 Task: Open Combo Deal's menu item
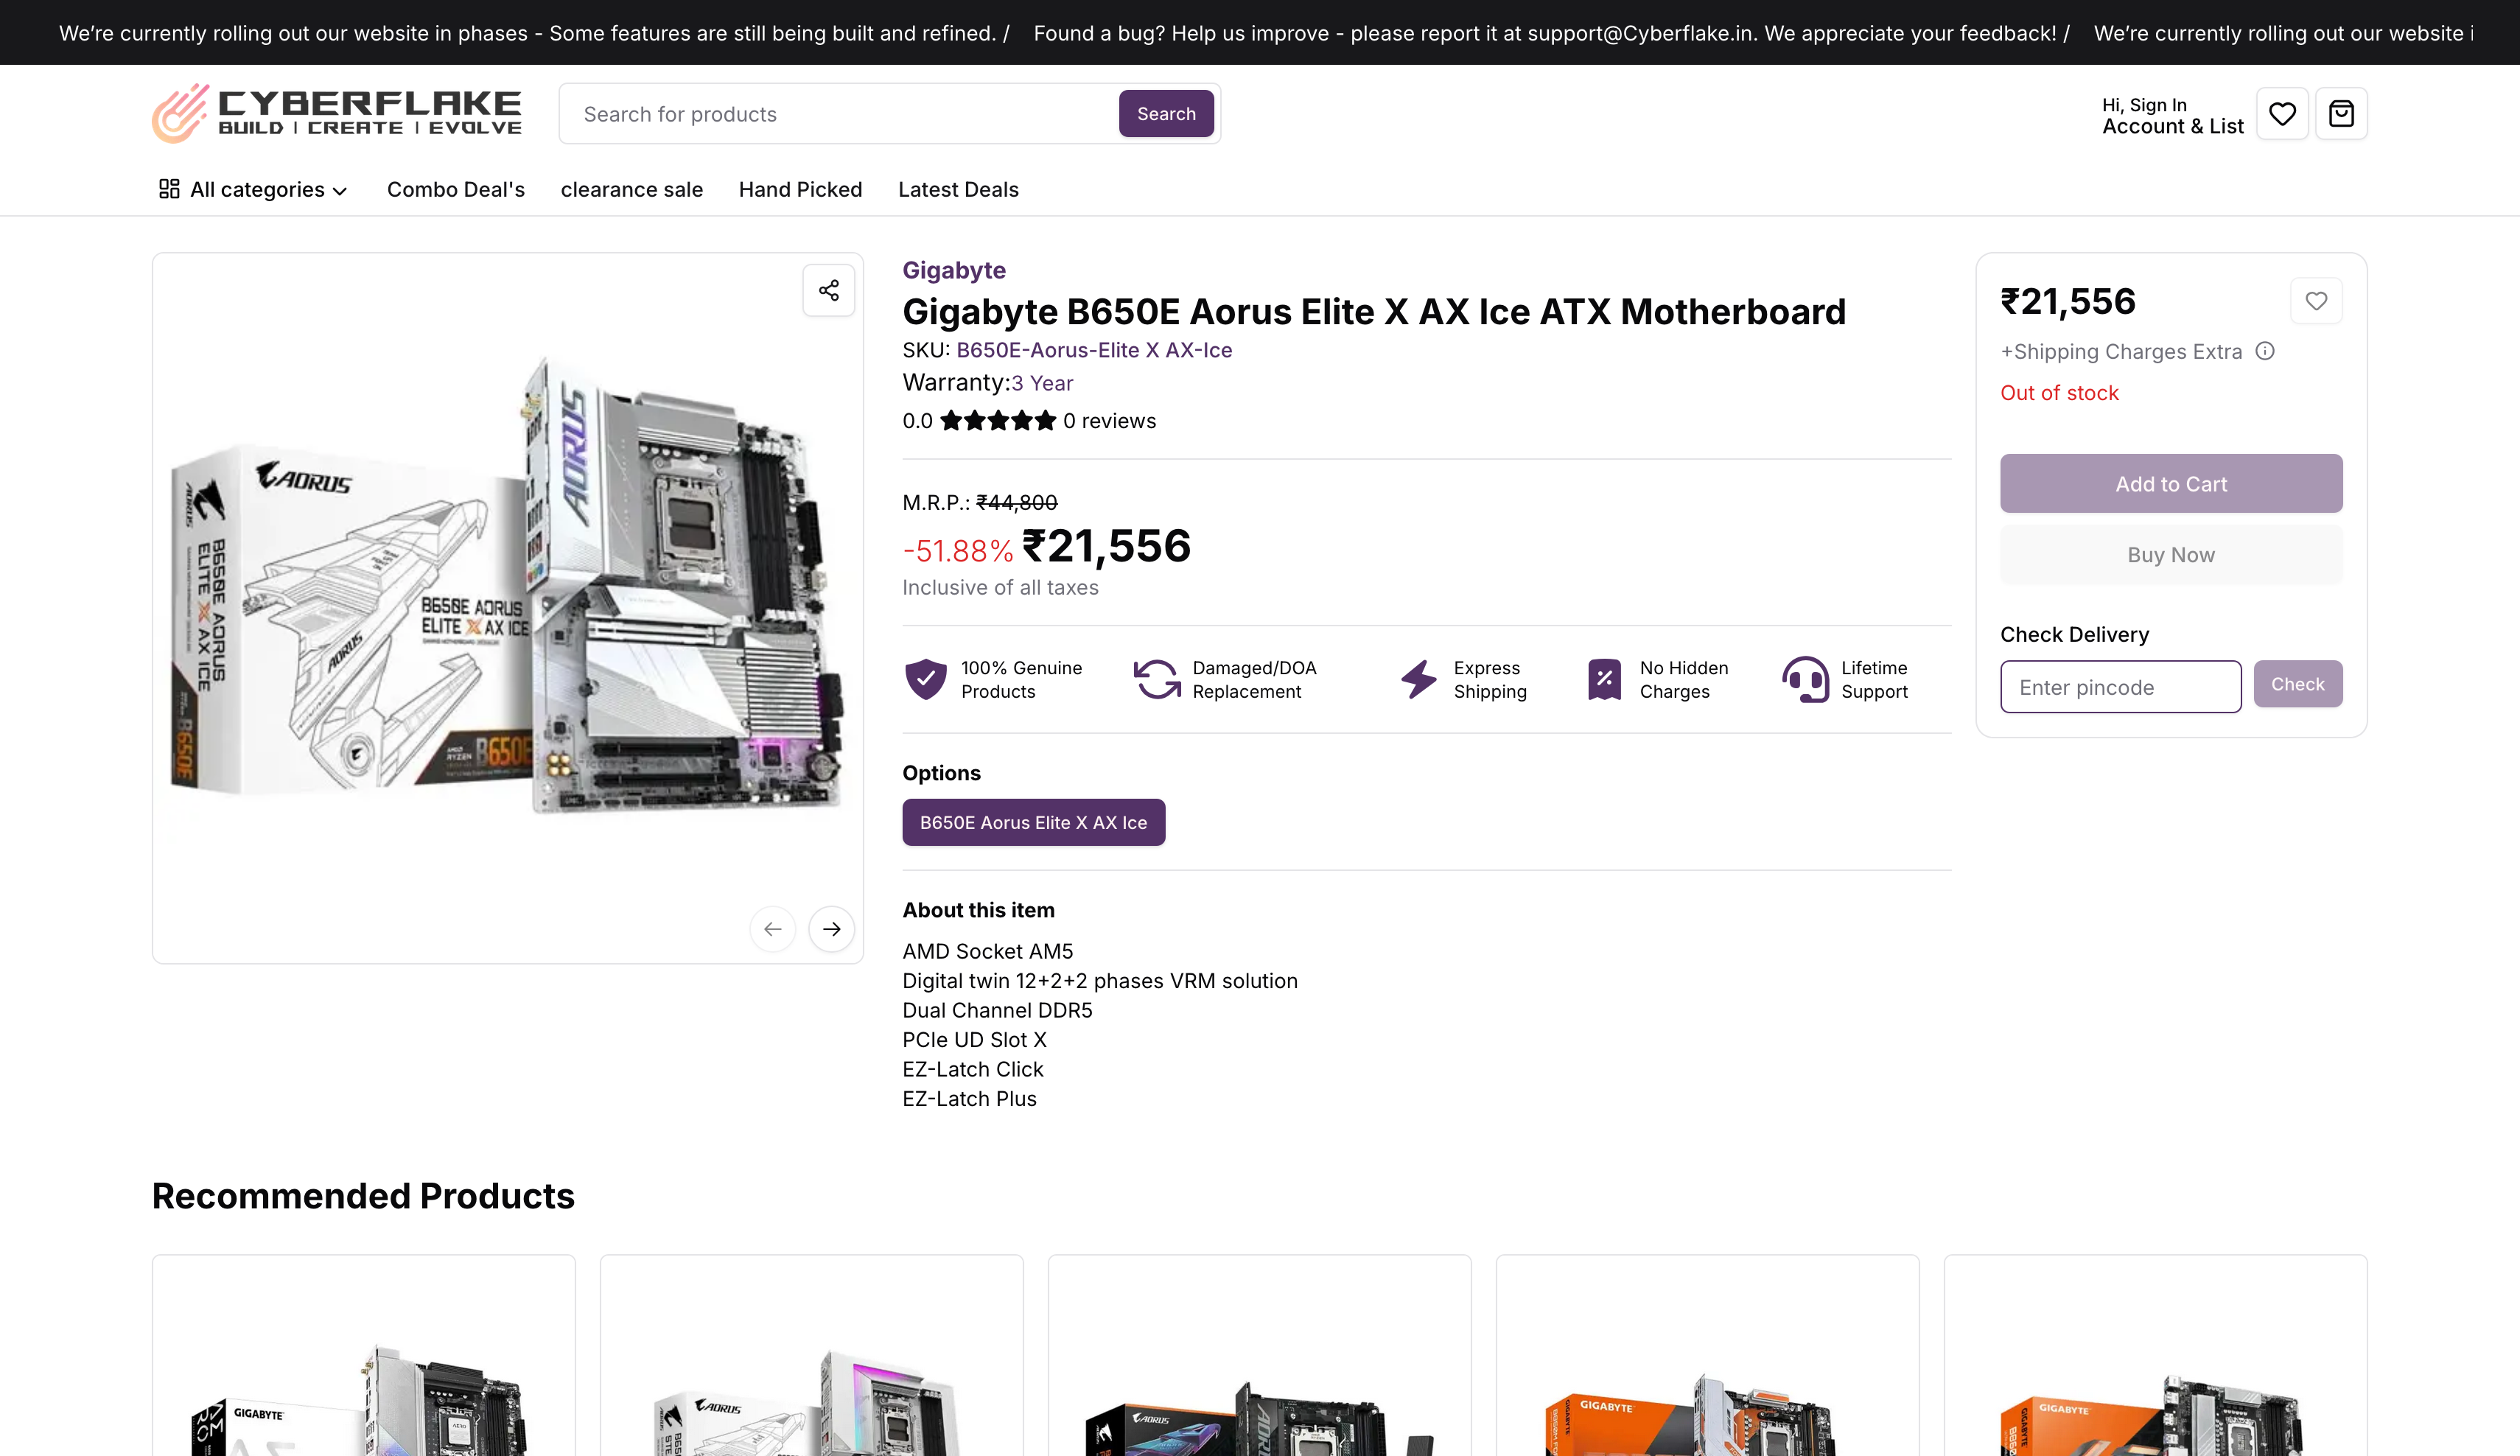click(455, 190)
